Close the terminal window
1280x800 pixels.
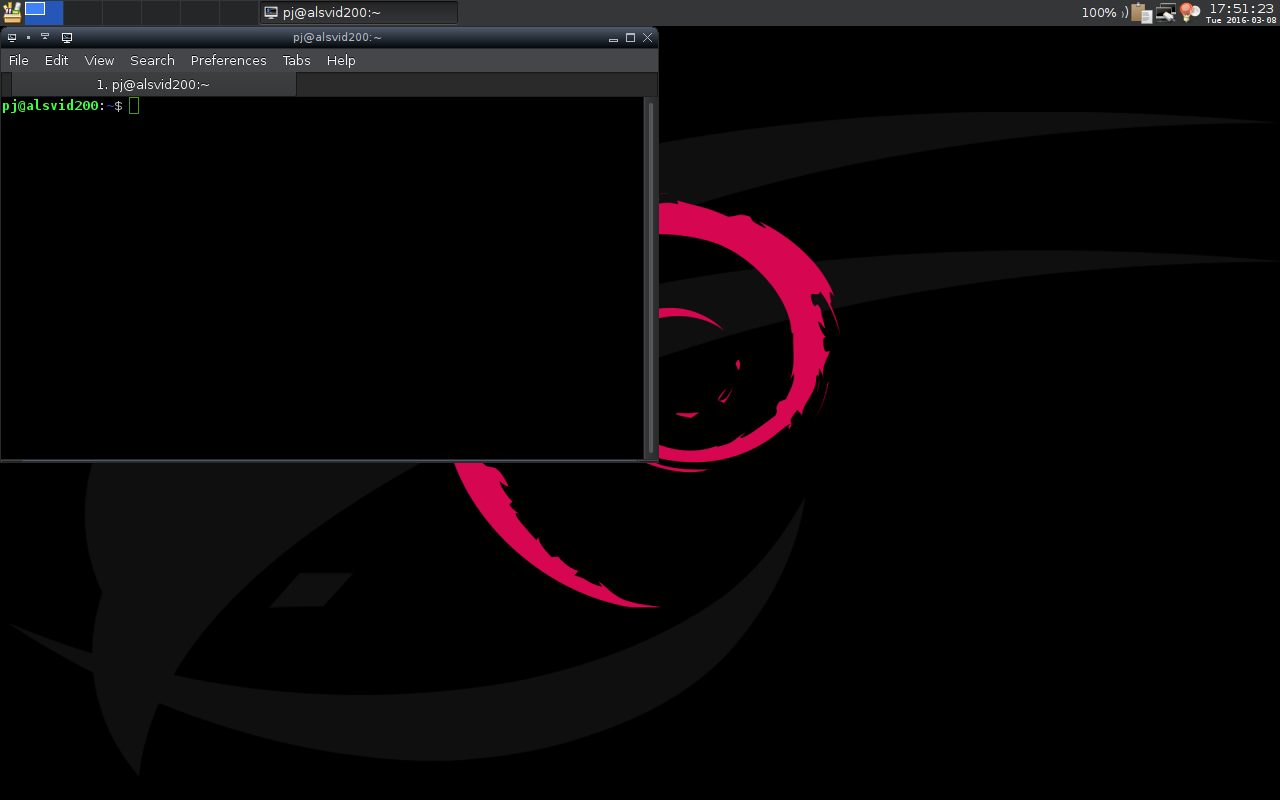pos(648,37)
